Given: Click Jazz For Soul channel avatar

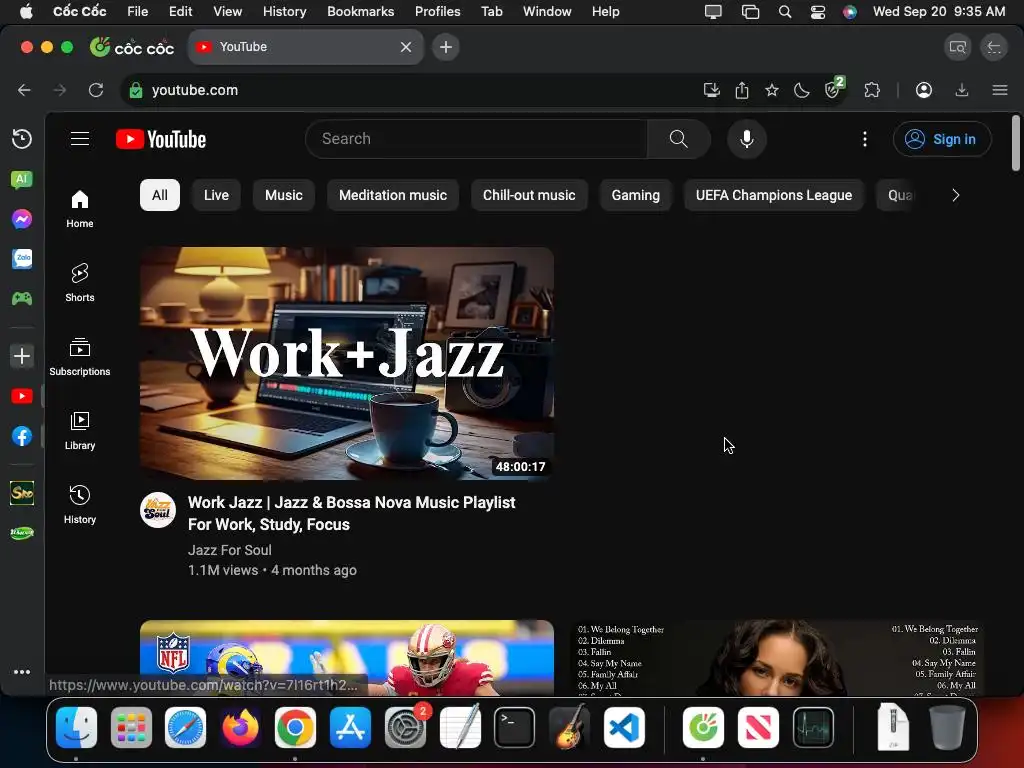Looking at the screenshot, I should 158,510.
